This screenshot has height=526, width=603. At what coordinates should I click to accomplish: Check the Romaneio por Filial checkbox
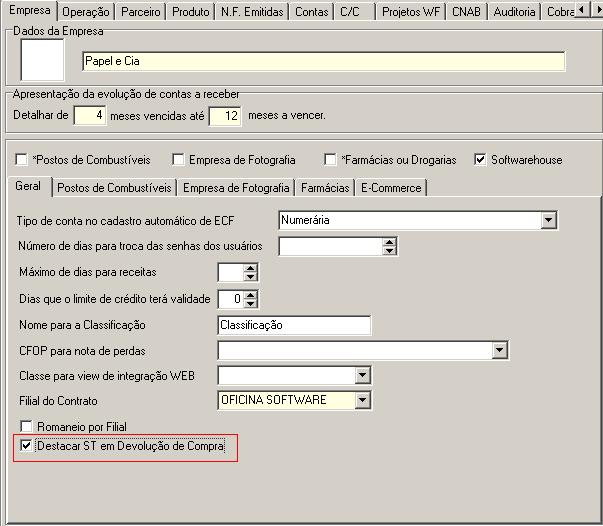coord(26,426)
